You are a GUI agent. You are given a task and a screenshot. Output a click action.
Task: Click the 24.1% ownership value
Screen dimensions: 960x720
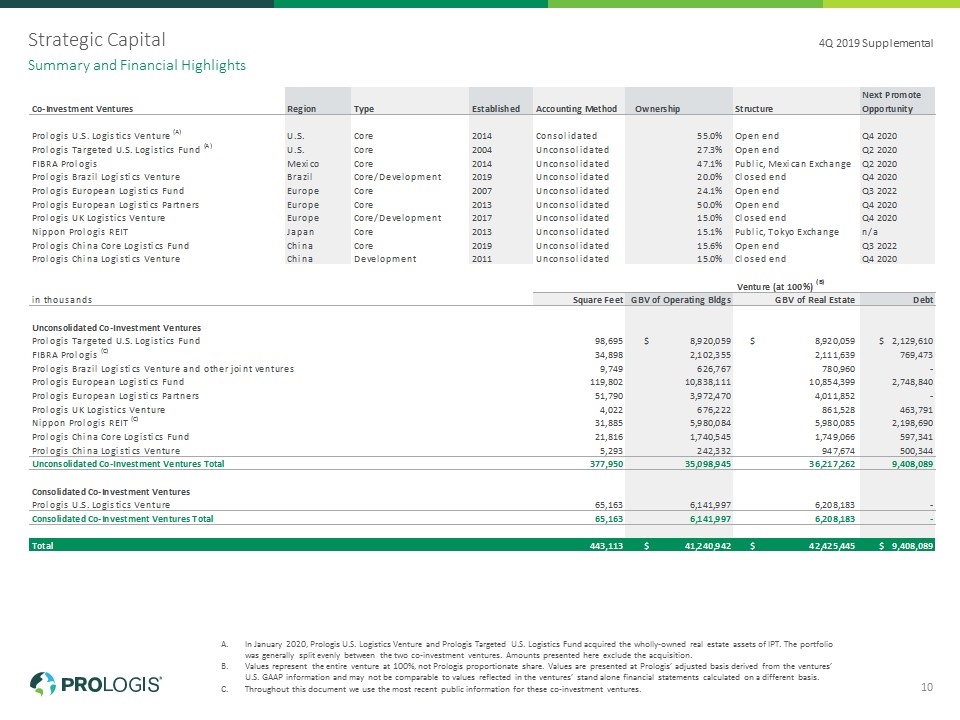coord(710,191)
